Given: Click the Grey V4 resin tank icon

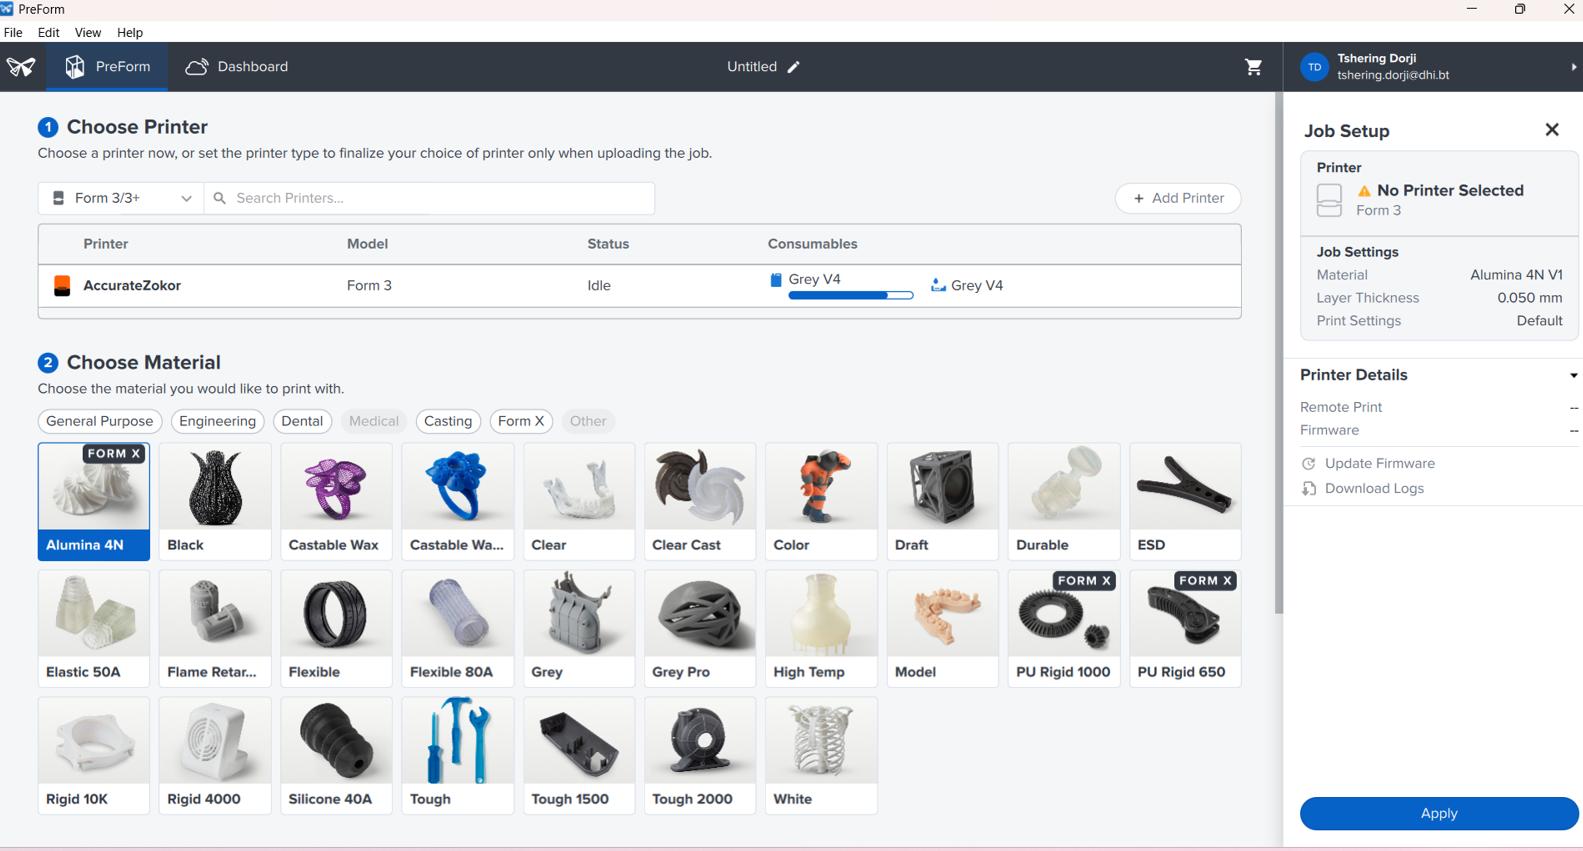Looking at the screenshot, I should coord(938,286).
